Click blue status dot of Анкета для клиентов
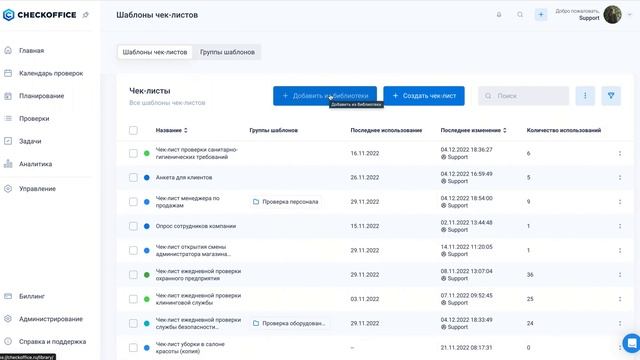Image resolution: width=640 pixels, height=360 pixels. 147,178
